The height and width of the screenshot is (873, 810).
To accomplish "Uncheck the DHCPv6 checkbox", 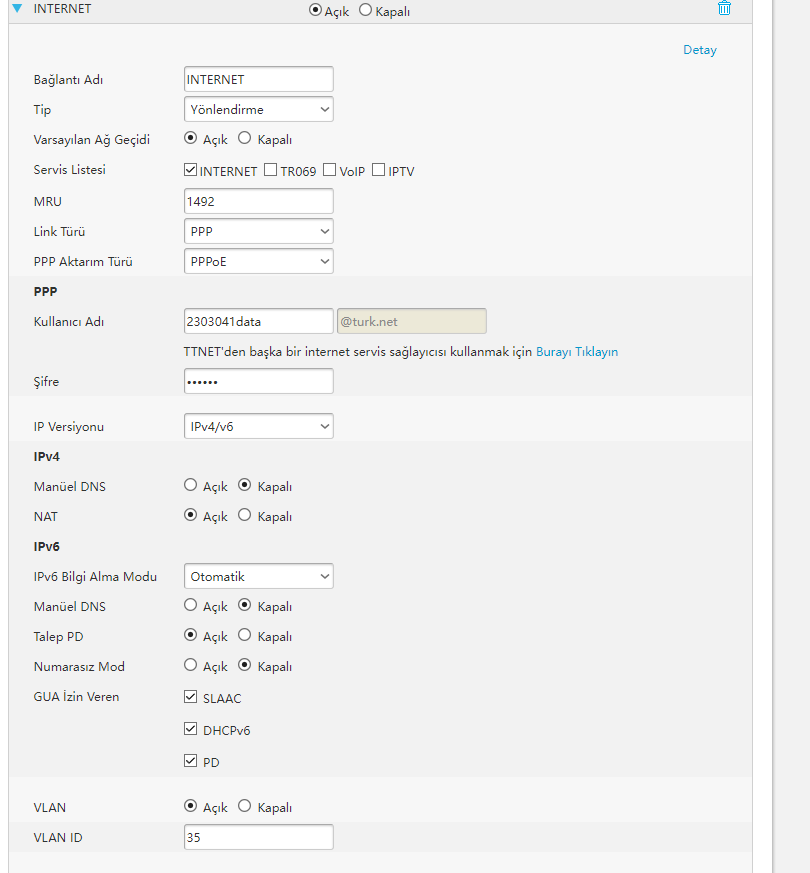I will (190, 729).
